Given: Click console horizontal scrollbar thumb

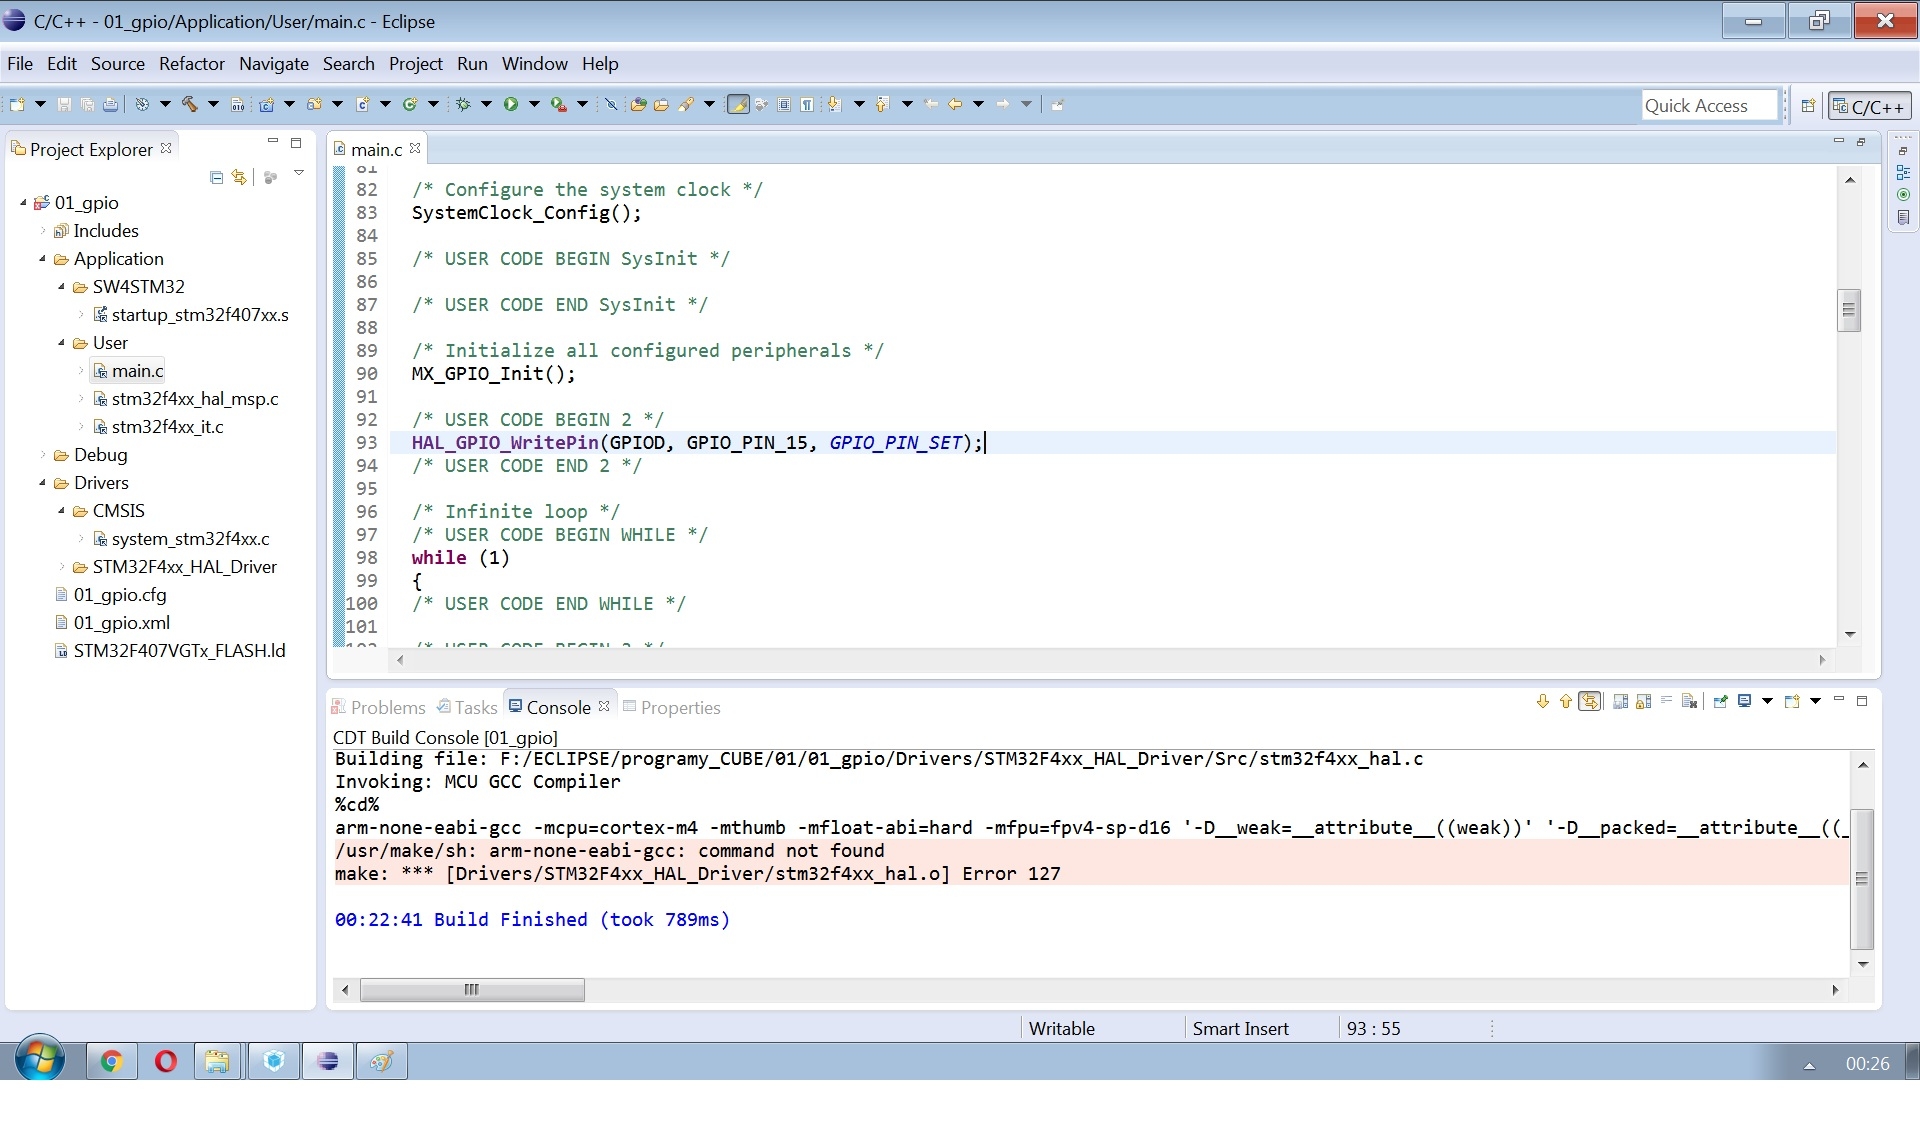Looking at the screenshot, I should pos(472,990).
